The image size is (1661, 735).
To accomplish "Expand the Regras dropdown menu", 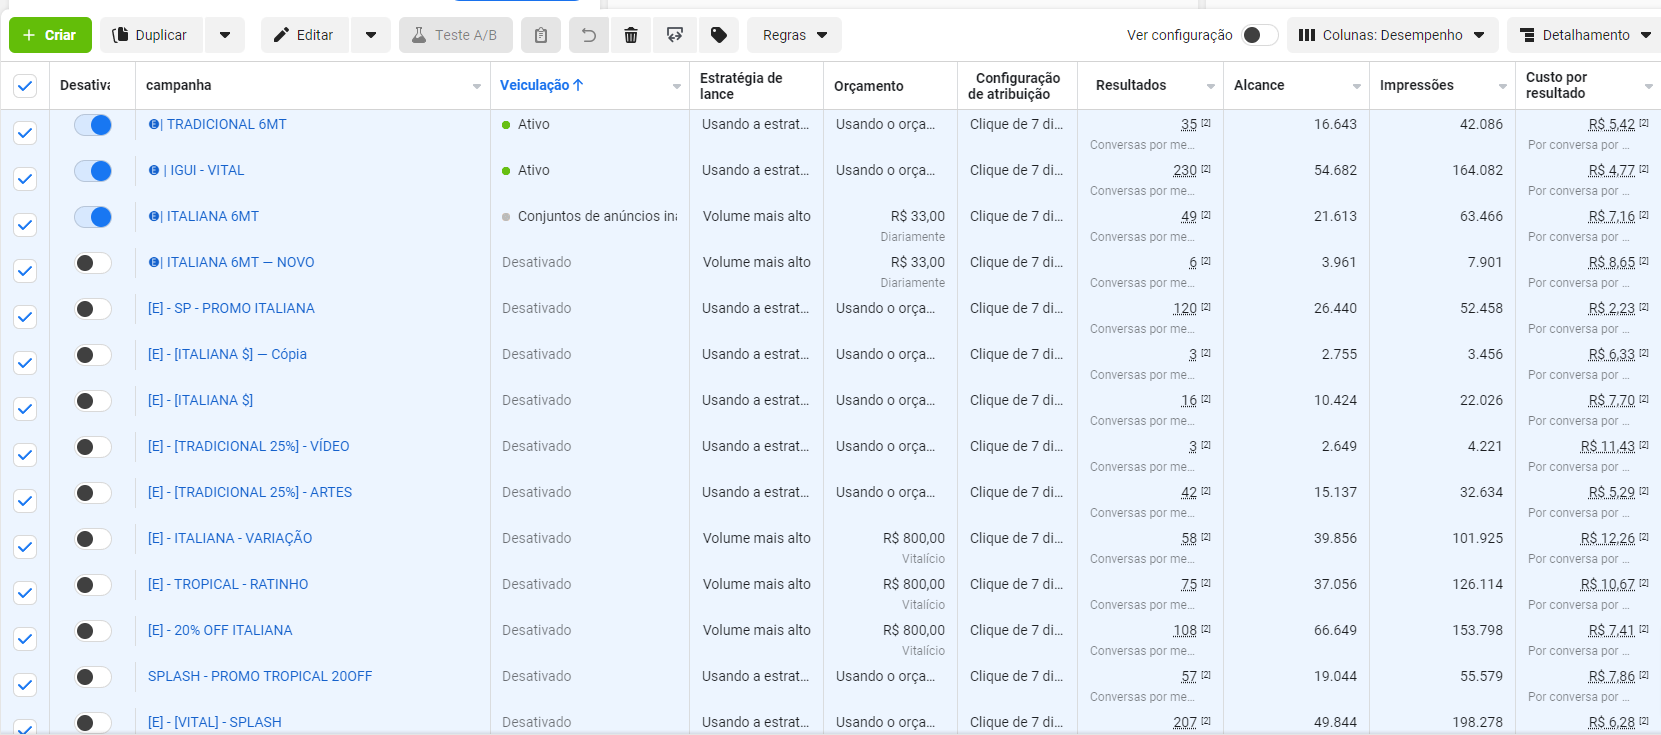I will pyautogui.click(x=794, y=35).
